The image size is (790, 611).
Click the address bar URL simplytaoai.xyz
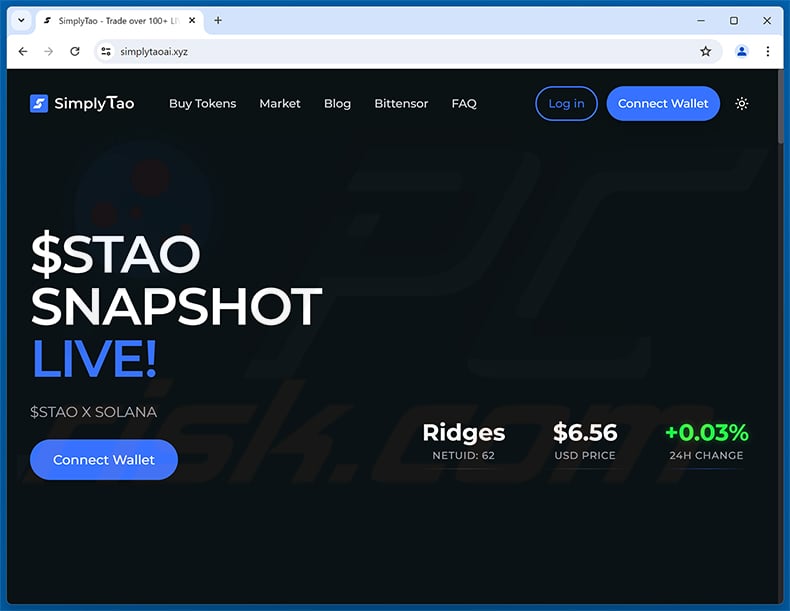[x=154, y=51]
